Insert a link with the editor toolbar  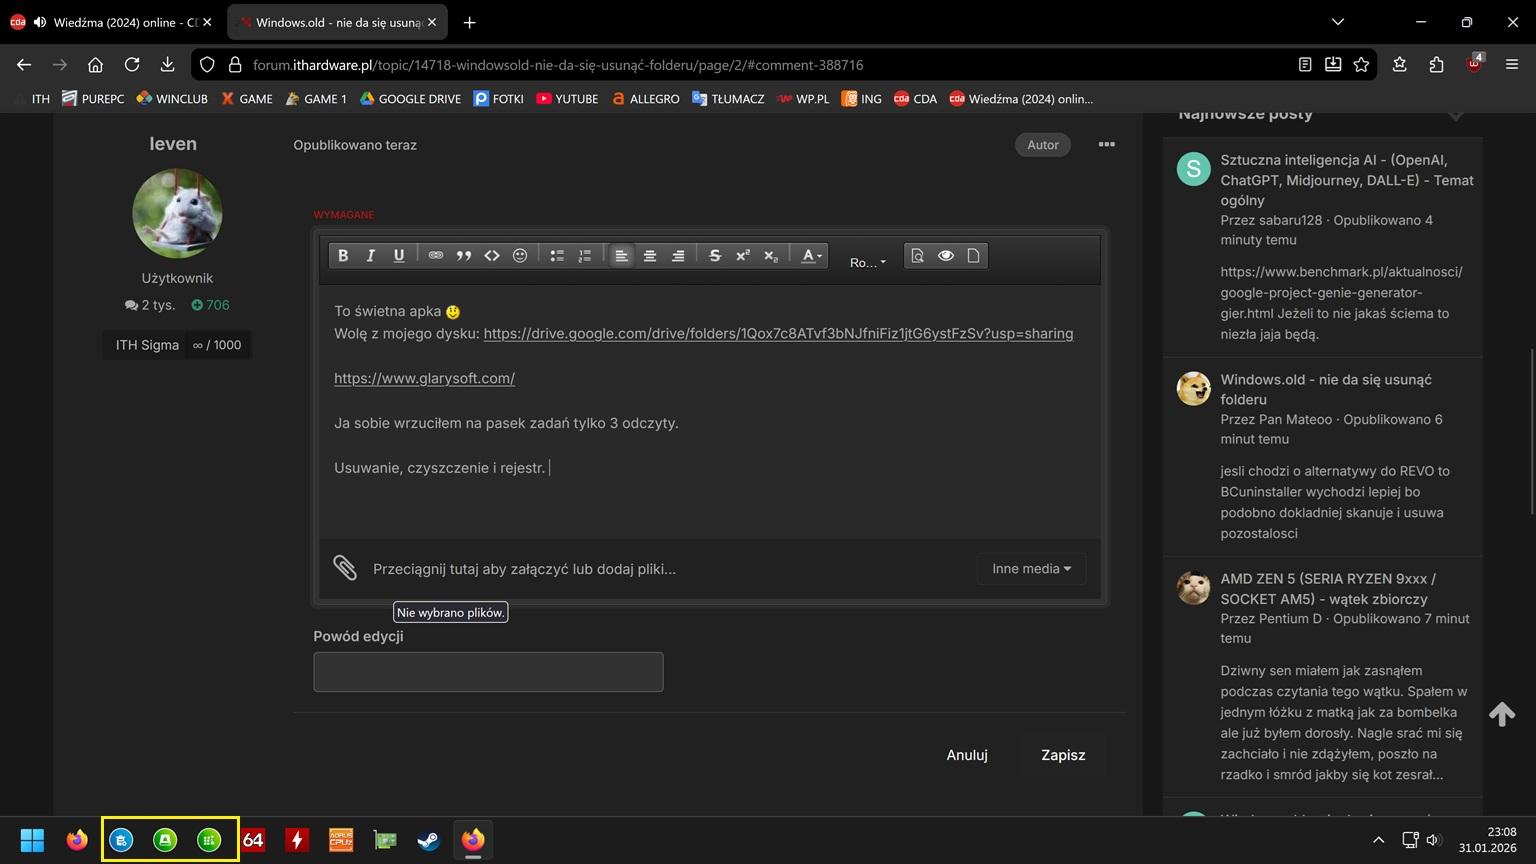click(x=435, y=256)
